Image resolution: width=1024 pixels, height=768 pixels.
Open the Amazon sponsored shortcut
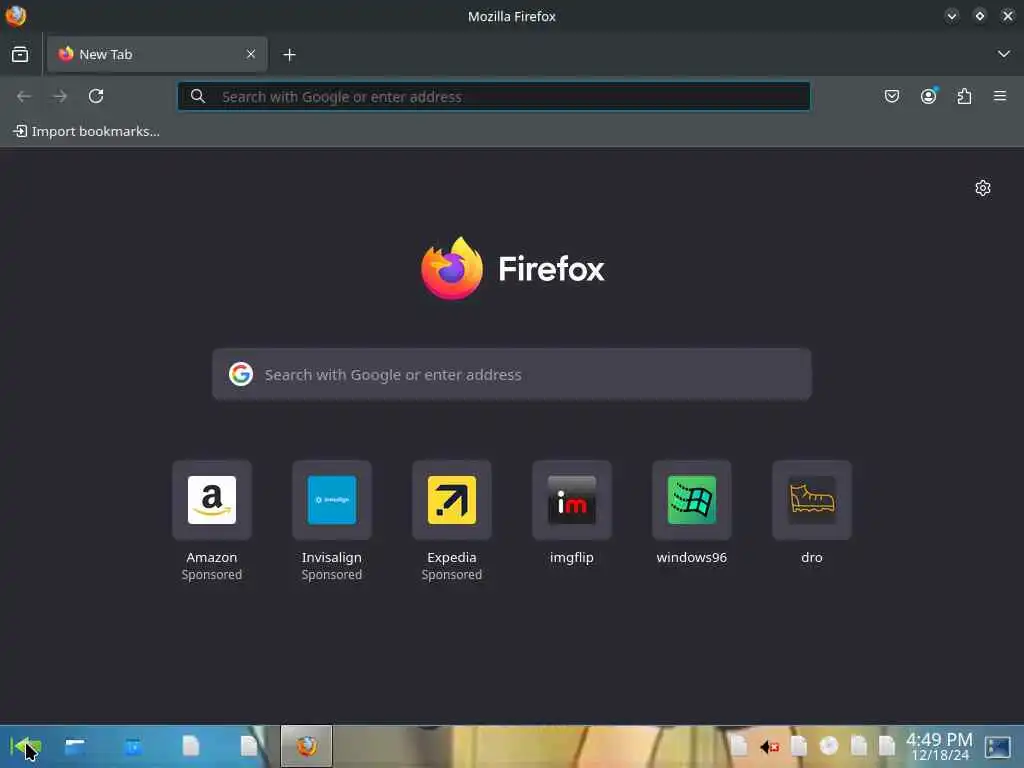point(212,500)
